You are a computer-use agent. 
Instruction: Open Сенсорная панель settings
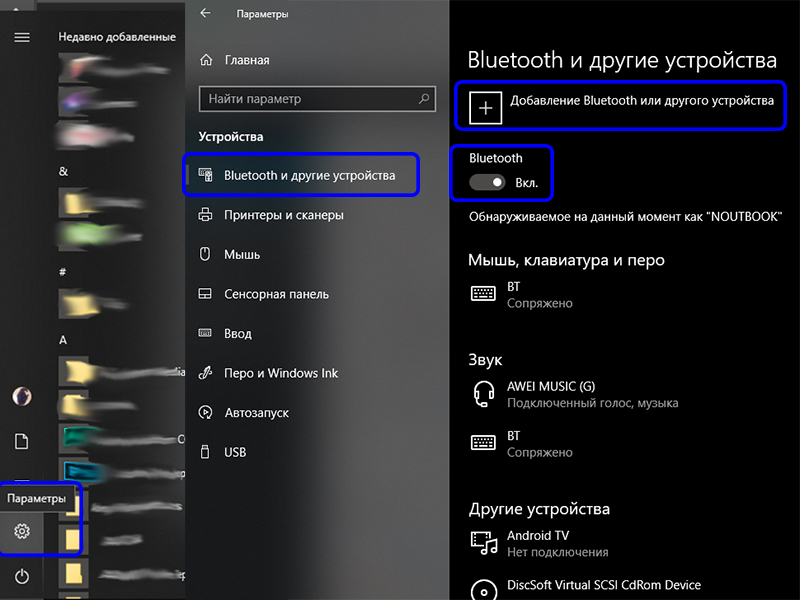pos(276,294)
